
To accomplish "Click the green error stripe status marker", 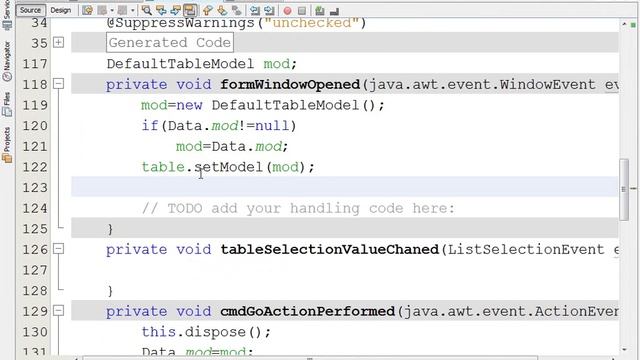I will point(633,25).
